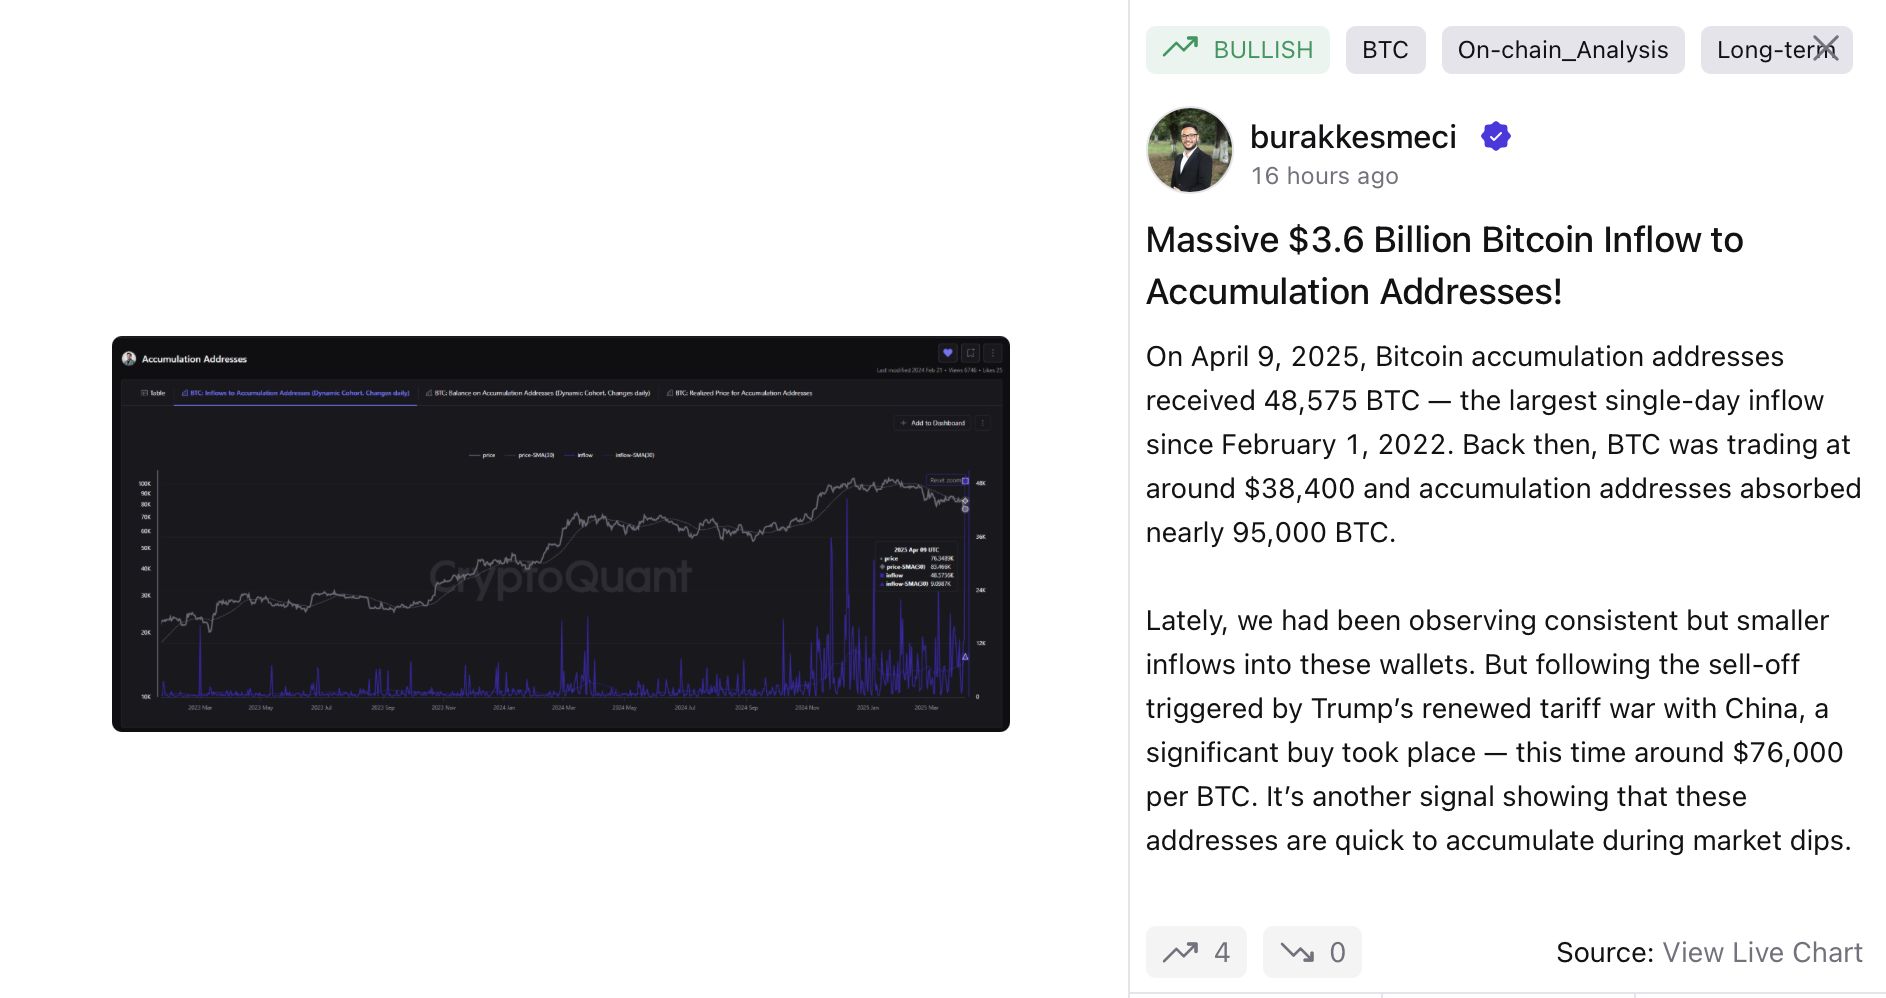The height and width of the screenshot is (998, 1886).
Task: Click the Add to Dashboard button
Action: tap(932, 423)
